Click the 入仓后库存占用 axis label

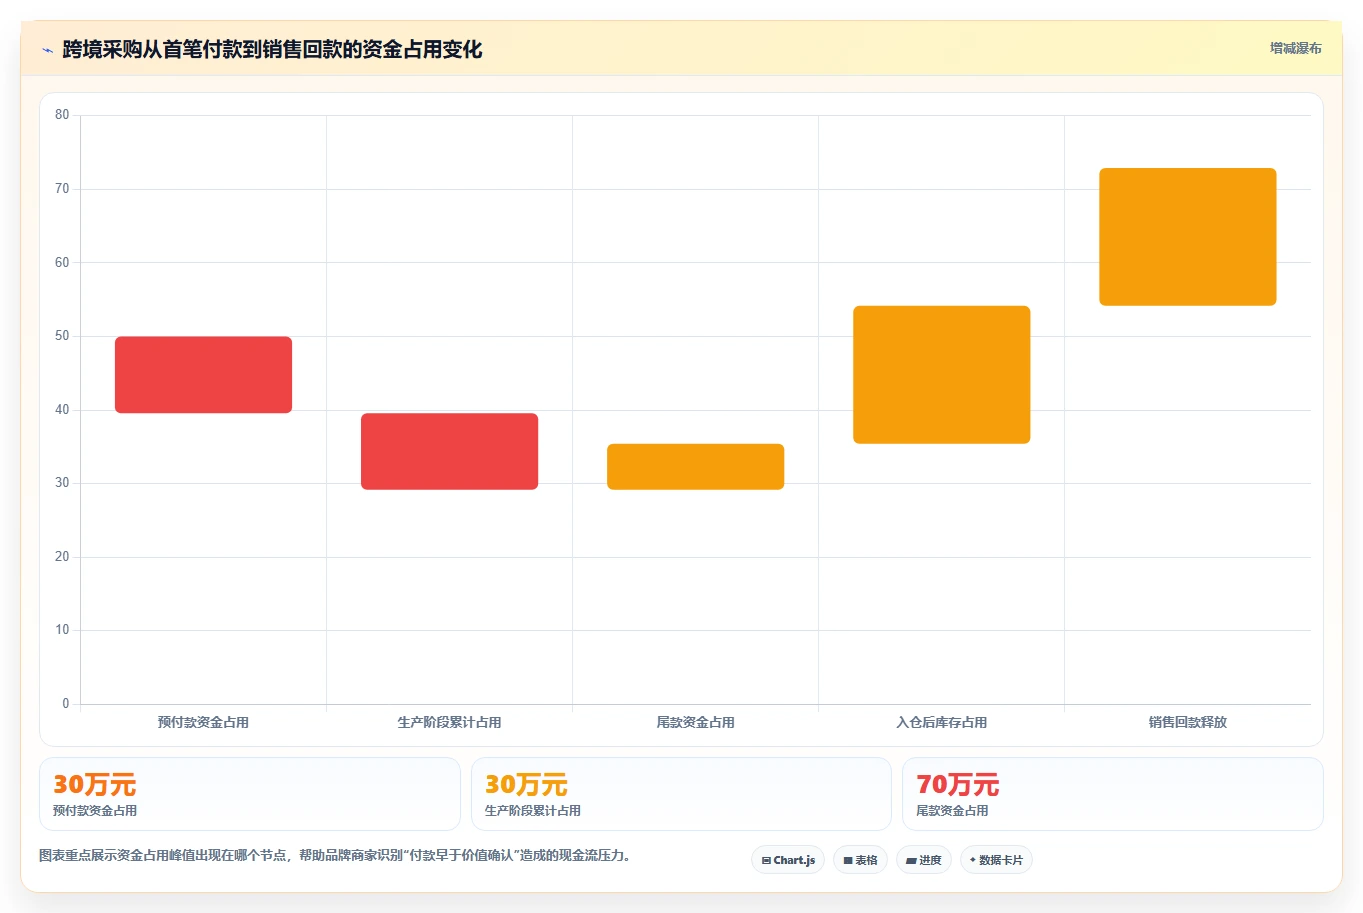(941, 722)
